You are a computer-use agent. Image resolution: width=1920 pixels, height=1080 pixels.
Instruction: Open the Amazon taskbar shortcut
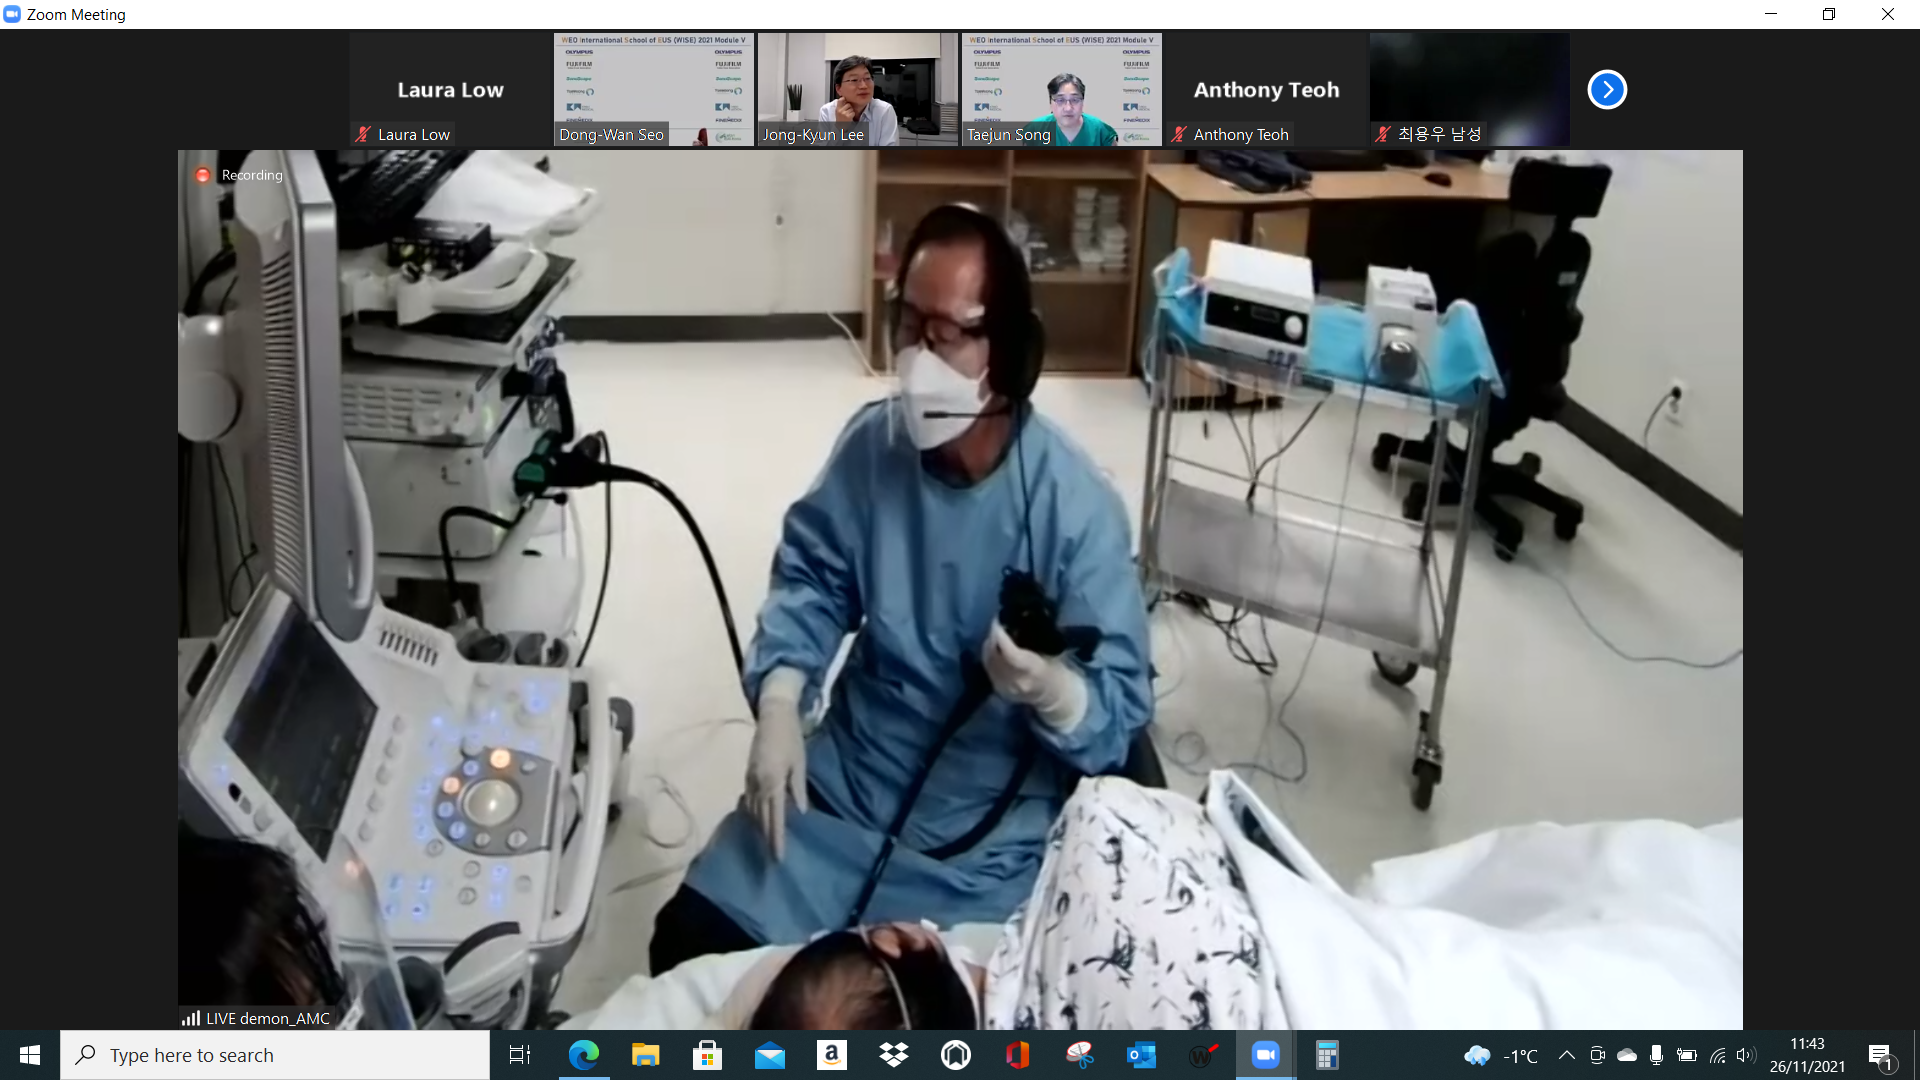click(831, 1055)
